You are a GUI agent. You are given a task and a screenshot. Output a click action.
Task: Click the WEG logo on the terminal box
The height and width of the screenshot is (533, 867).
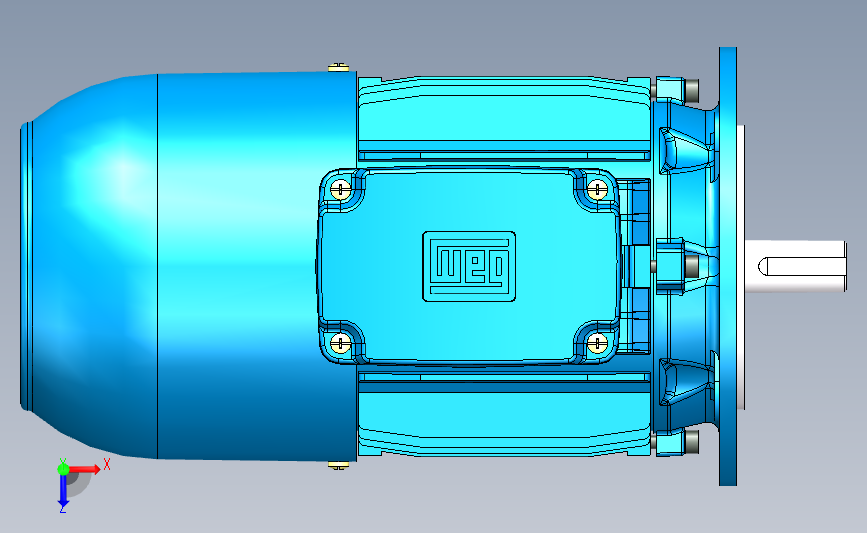(x=469, y=266)
